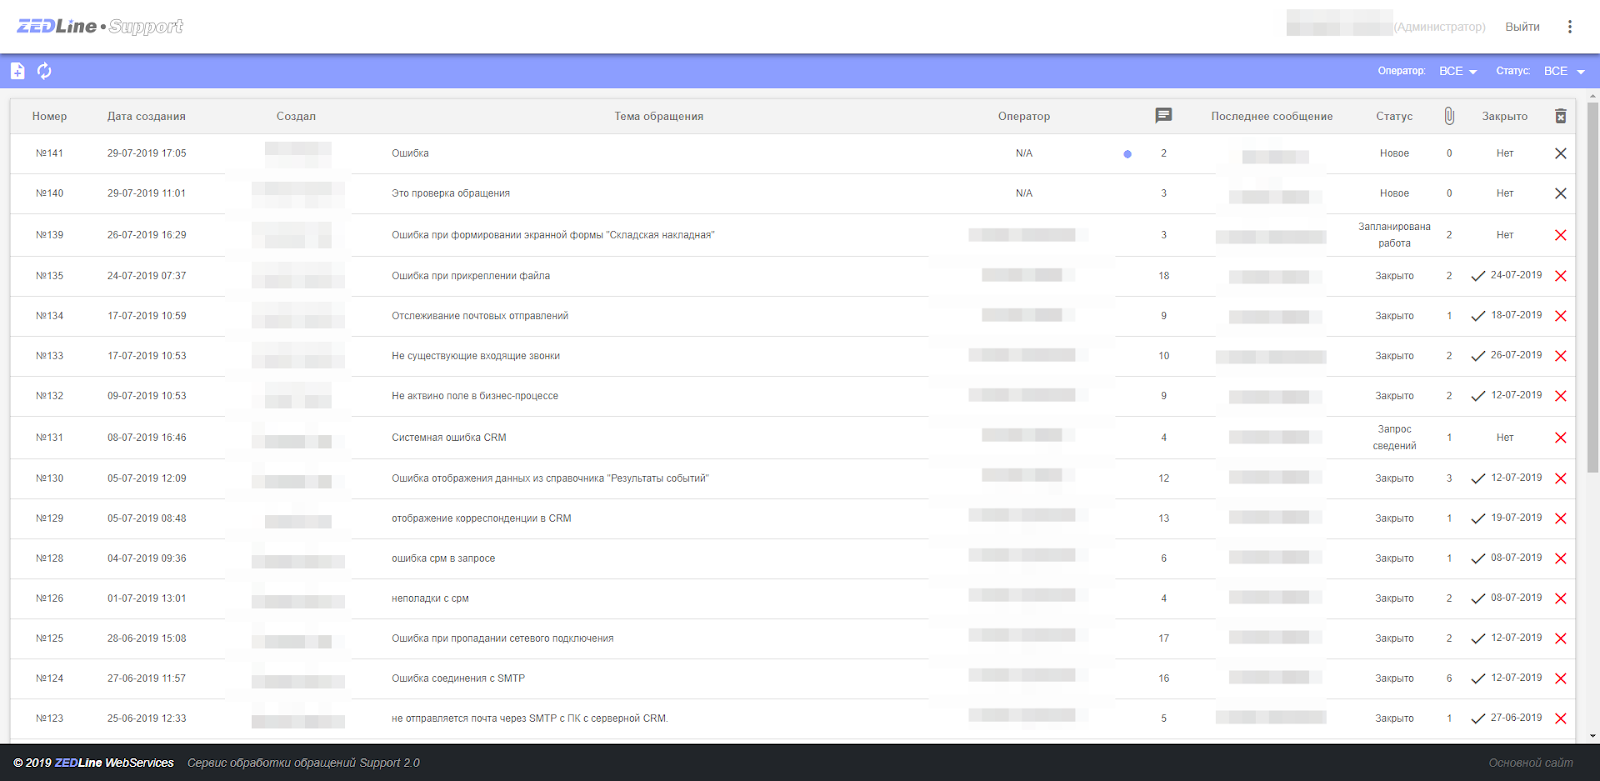Delete ticket №126 with the red X
Viewport: 1600px width, 781px height.
click(1560, 599)
